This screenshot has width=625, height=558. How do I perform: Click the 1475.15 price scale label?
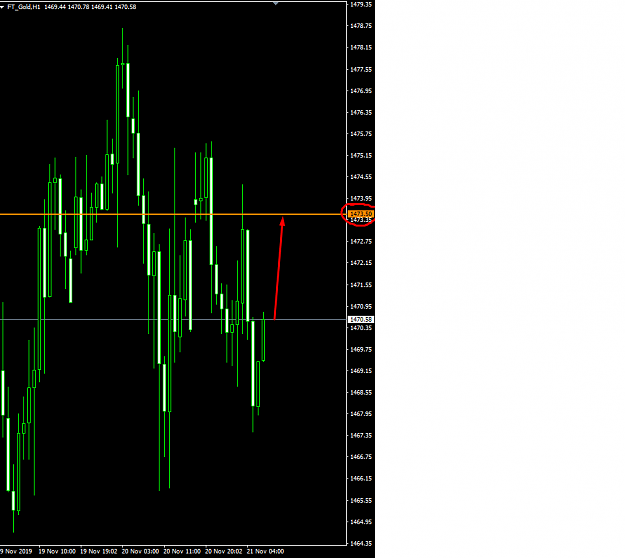tap(361, 155)
